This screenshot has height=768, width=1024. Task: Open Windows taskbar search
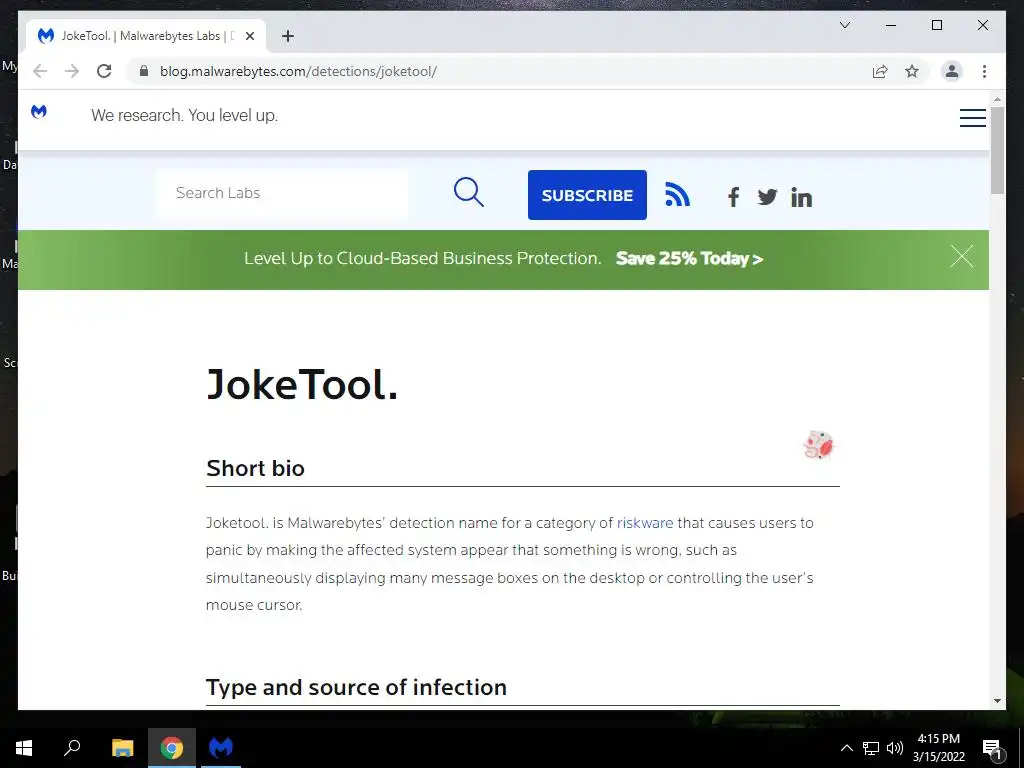(x=72, y=748)
